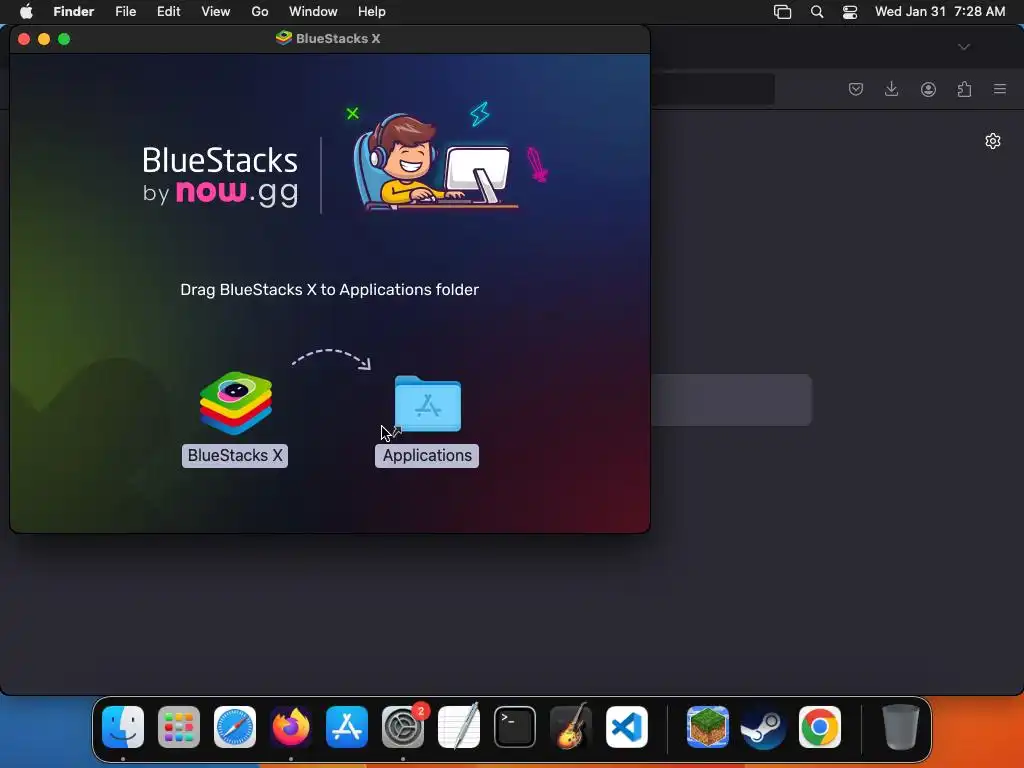This screenshot has height=768, width=1024.
Task: Minimize the BlueStacks X installer window
Action: [44, 39]
